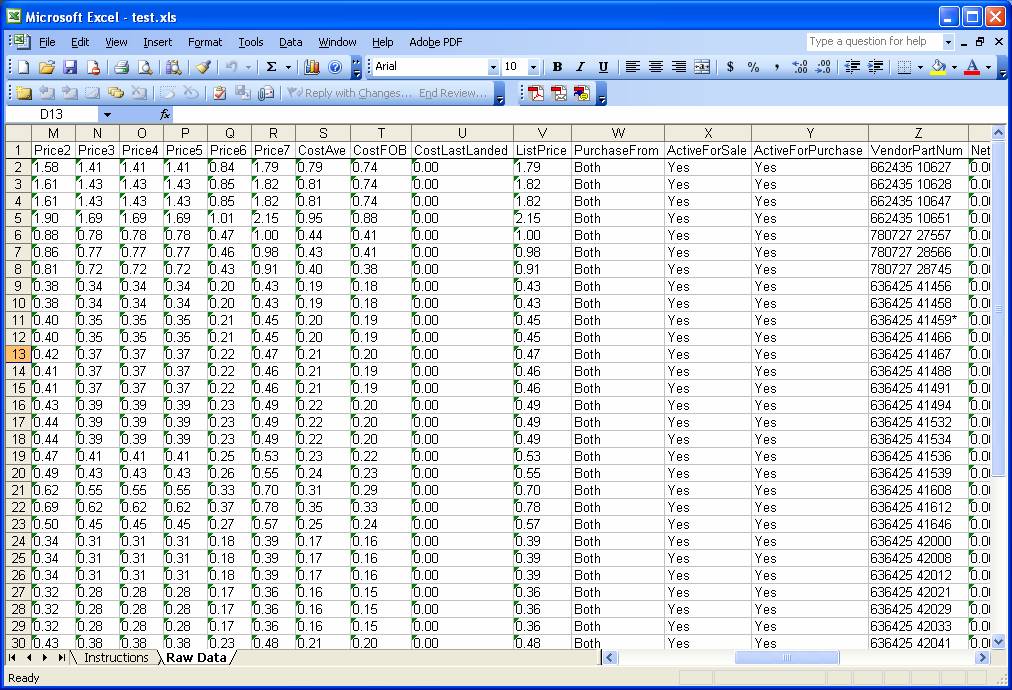Expand the Name Box dropdown arrow

[x=107, y=115]
